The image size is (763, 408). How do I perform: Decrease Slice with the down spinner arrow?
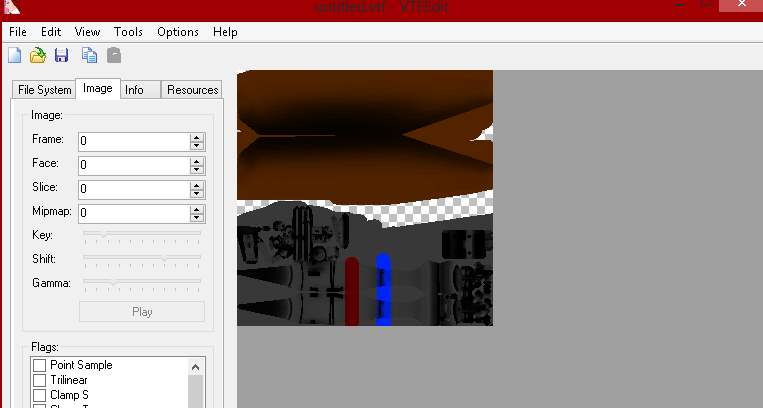tap(197, 193)
